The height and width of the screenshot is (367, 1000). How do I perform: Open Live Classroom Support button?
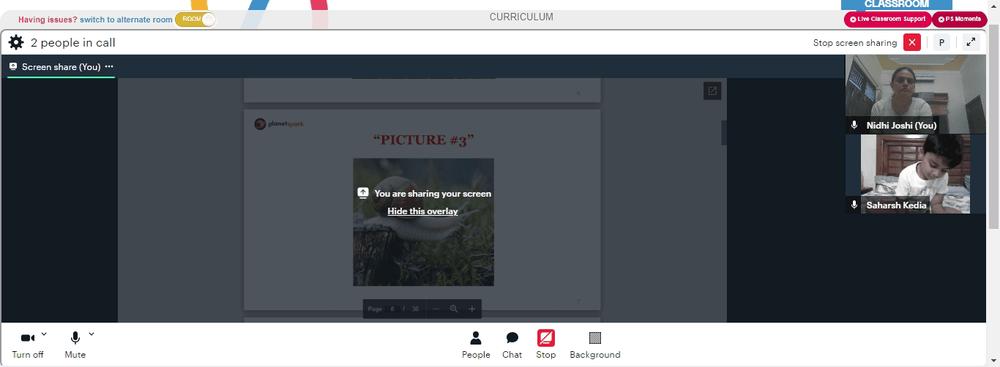coord(887,19)
